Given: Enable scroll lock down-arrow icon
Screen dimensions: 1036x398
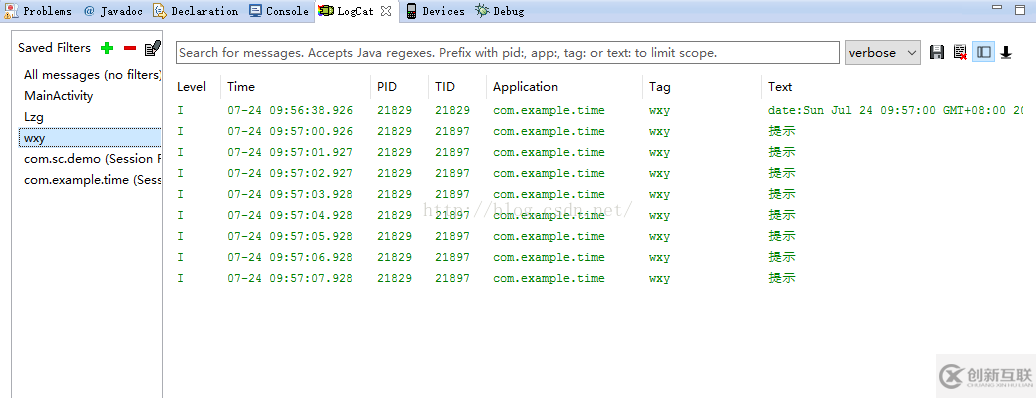Looking at the screenshot, I should 1006,52.
